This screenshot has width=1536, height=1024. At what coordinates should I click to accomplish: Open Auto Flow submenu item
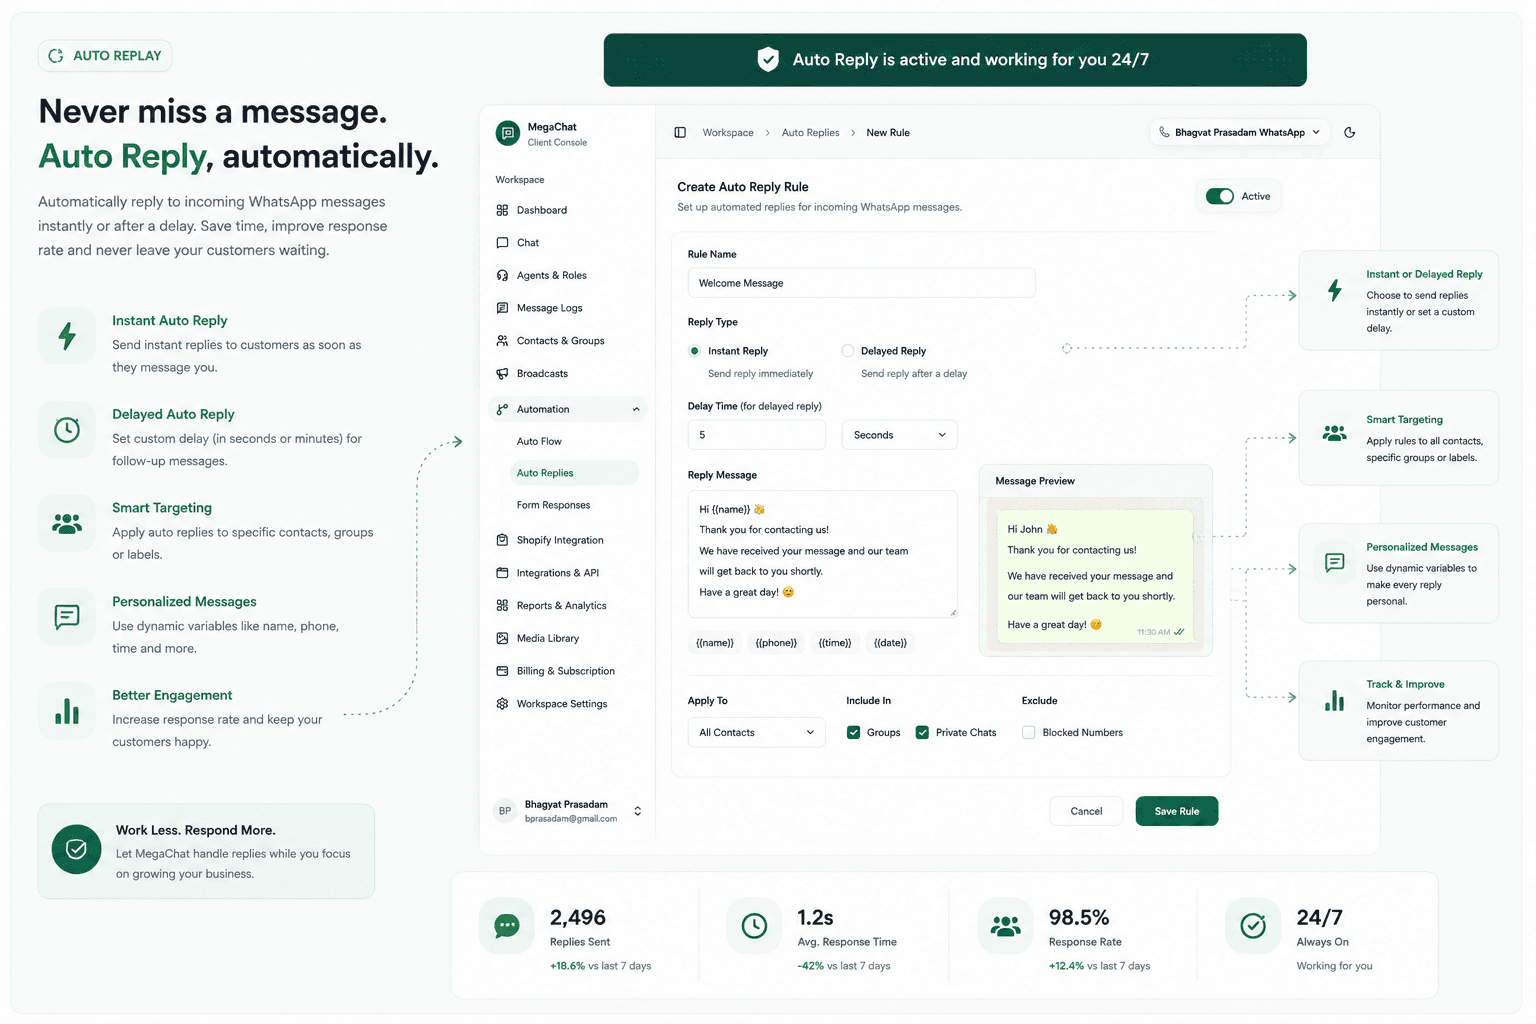[x=539, y=441]
